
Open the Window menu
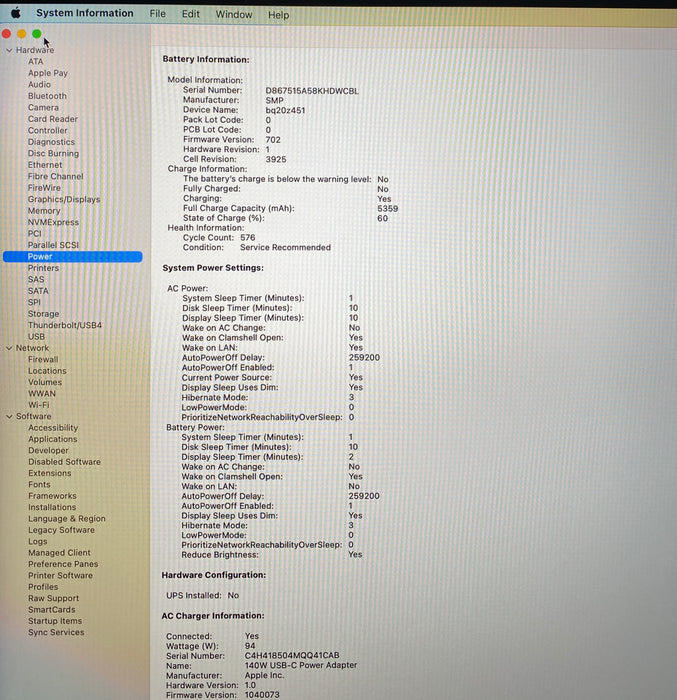[x=234, y=15]
